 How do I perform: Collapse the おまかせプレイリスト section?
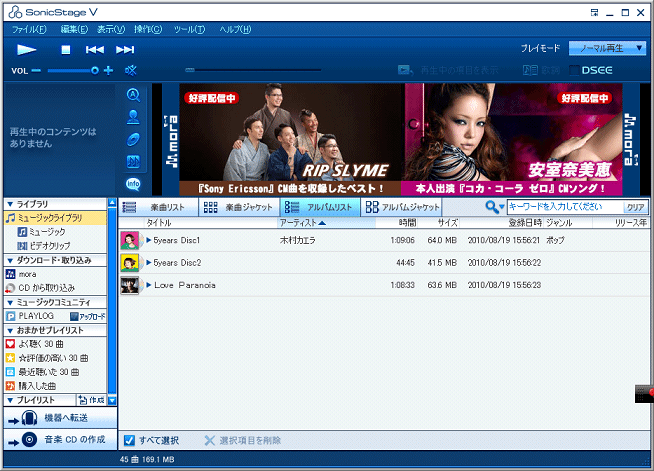pos(10,330)
